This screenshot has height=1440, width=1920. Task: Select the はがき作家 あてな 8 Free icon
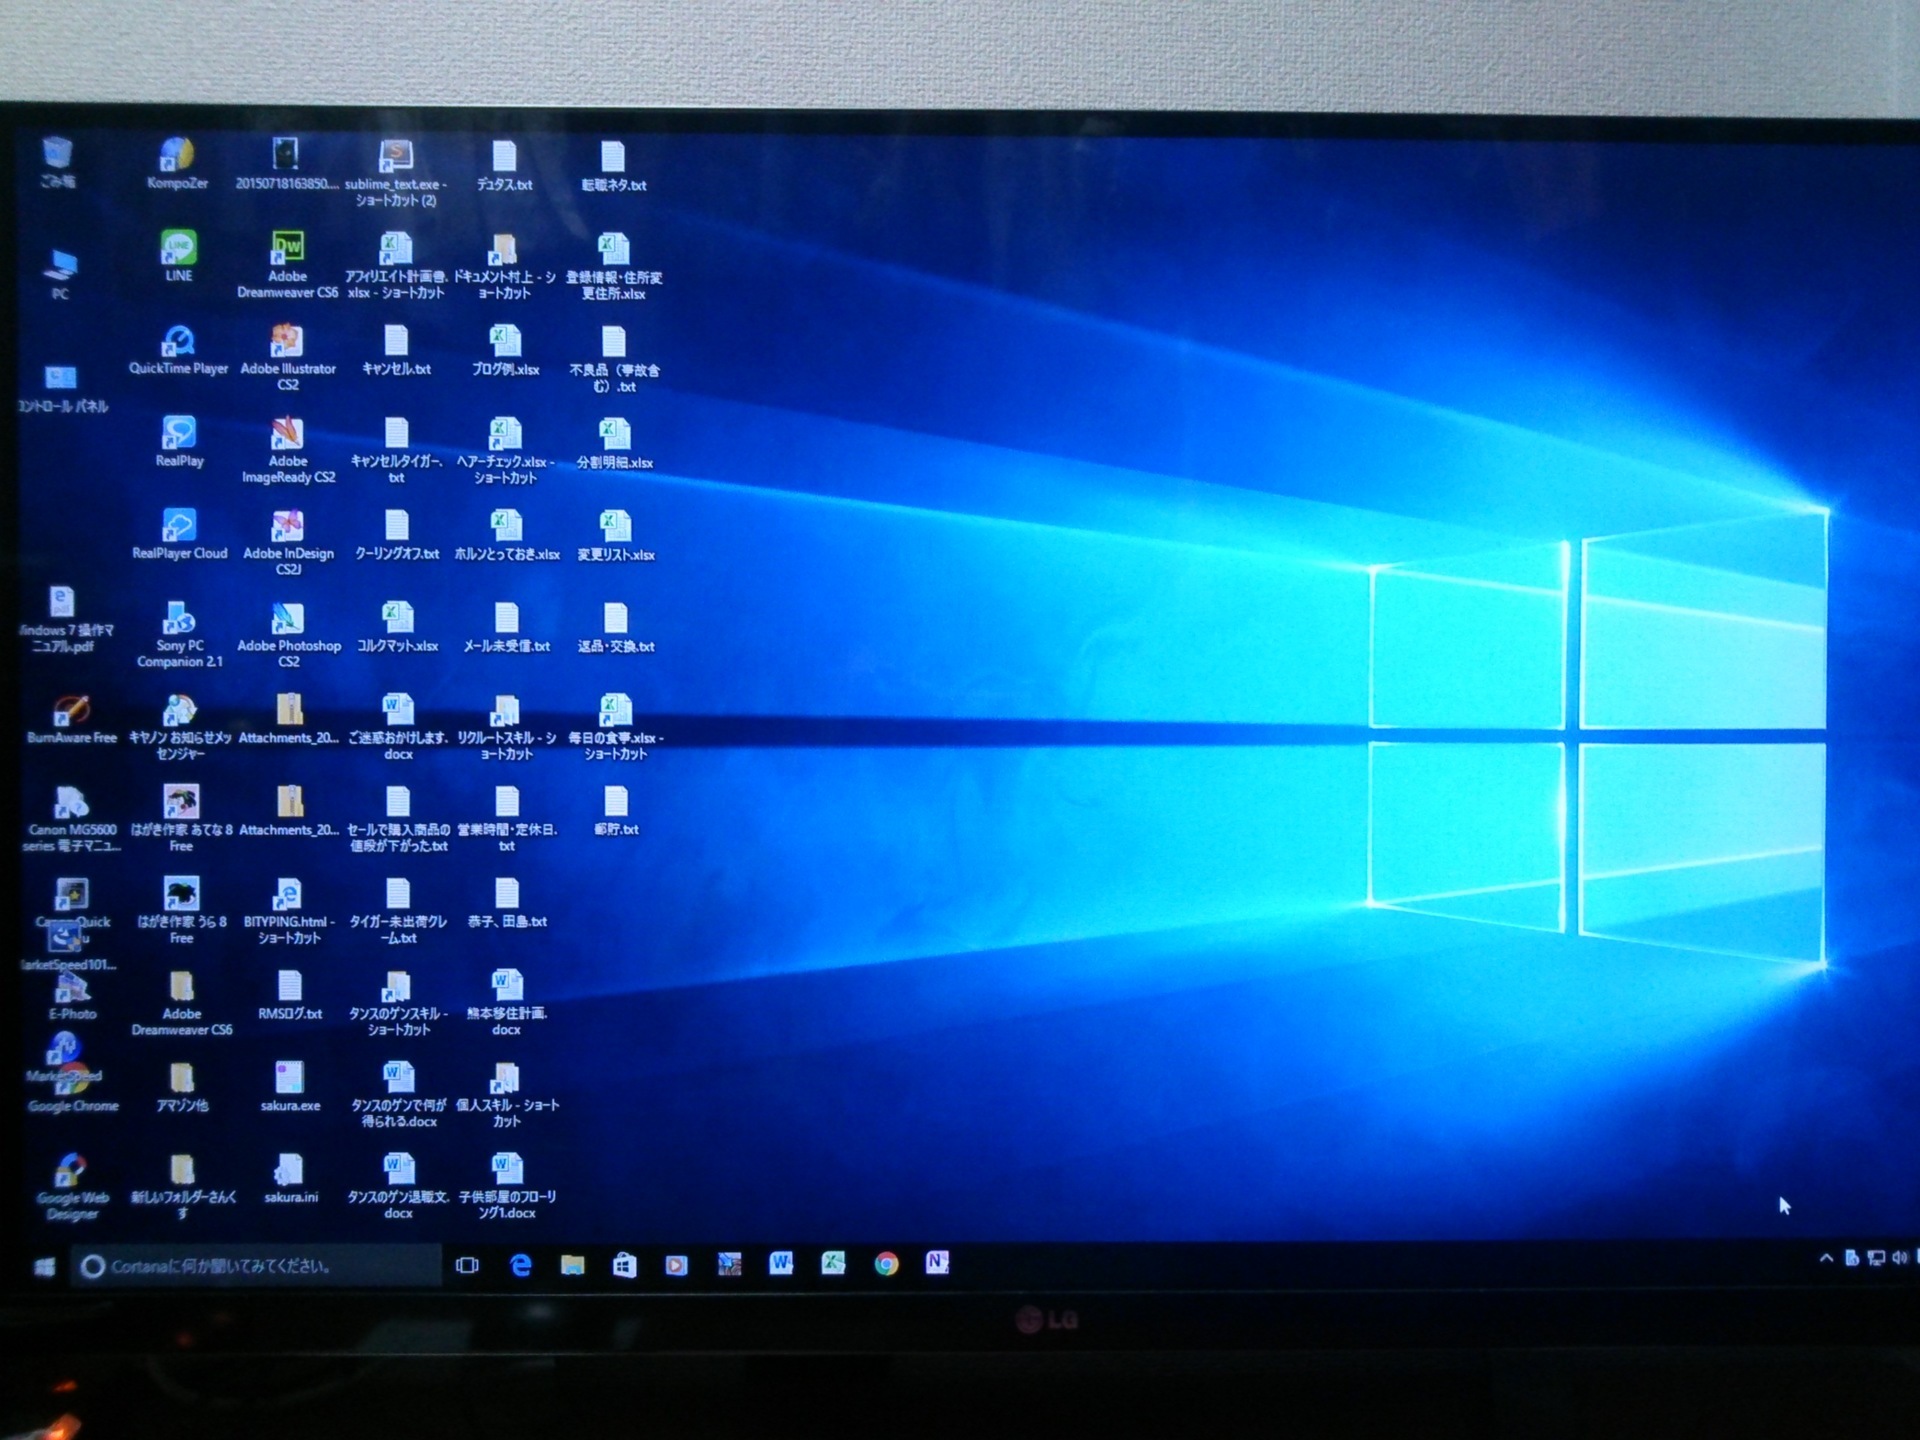(x=180, y=819)
